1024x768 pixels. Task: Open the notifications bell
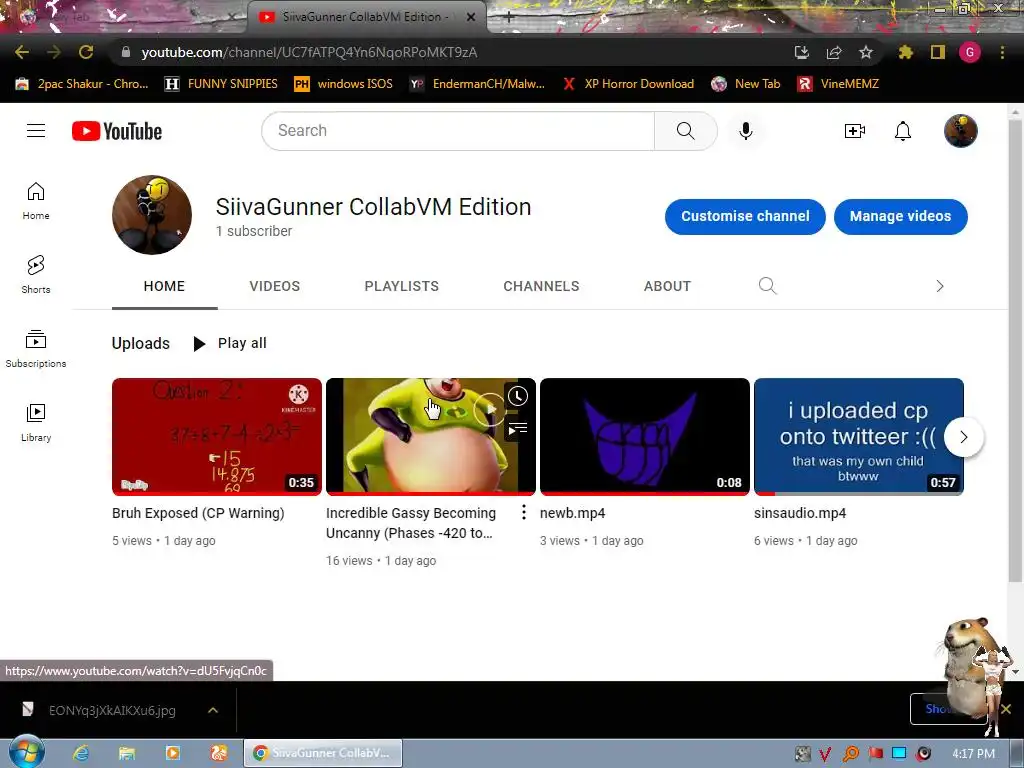(903, 131)
